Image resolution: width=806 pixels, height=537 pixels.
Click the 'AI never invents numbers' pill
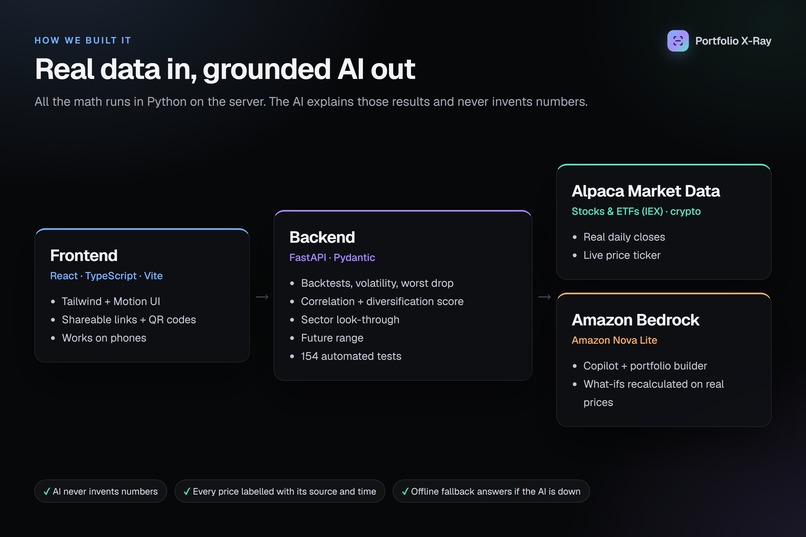pos(101,491)
